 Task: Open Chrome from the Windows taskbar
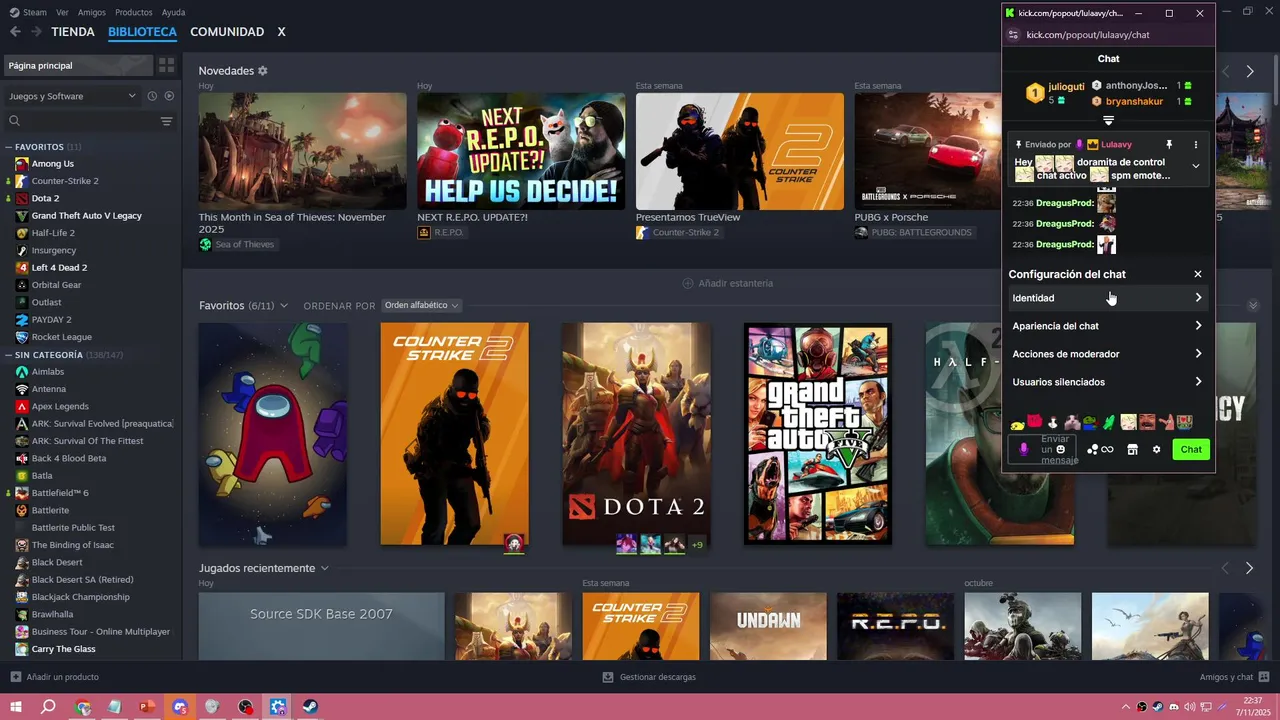click(x=82, y=707)
